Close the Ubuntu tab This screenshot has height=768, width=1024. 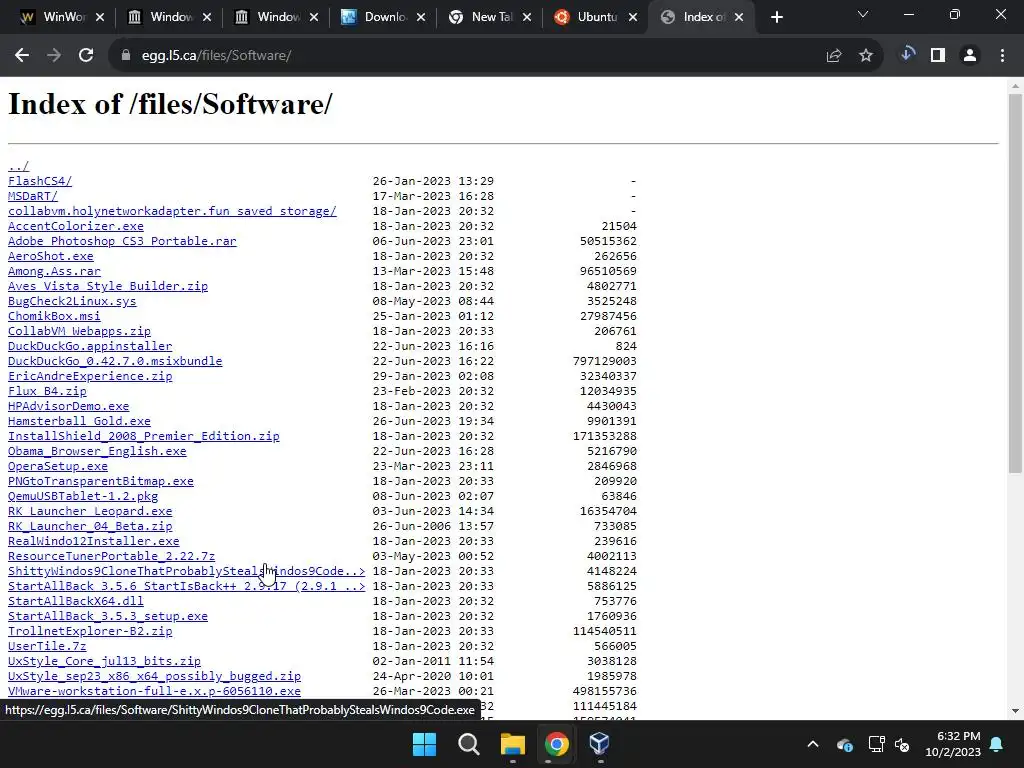point(633,18)
